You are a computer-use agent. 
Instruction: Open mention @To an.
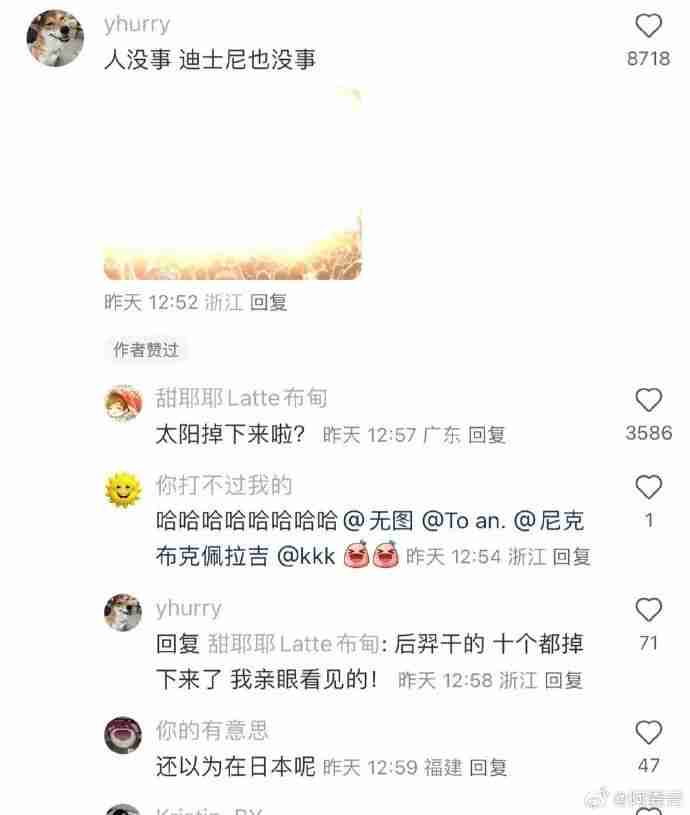(463, 520)
